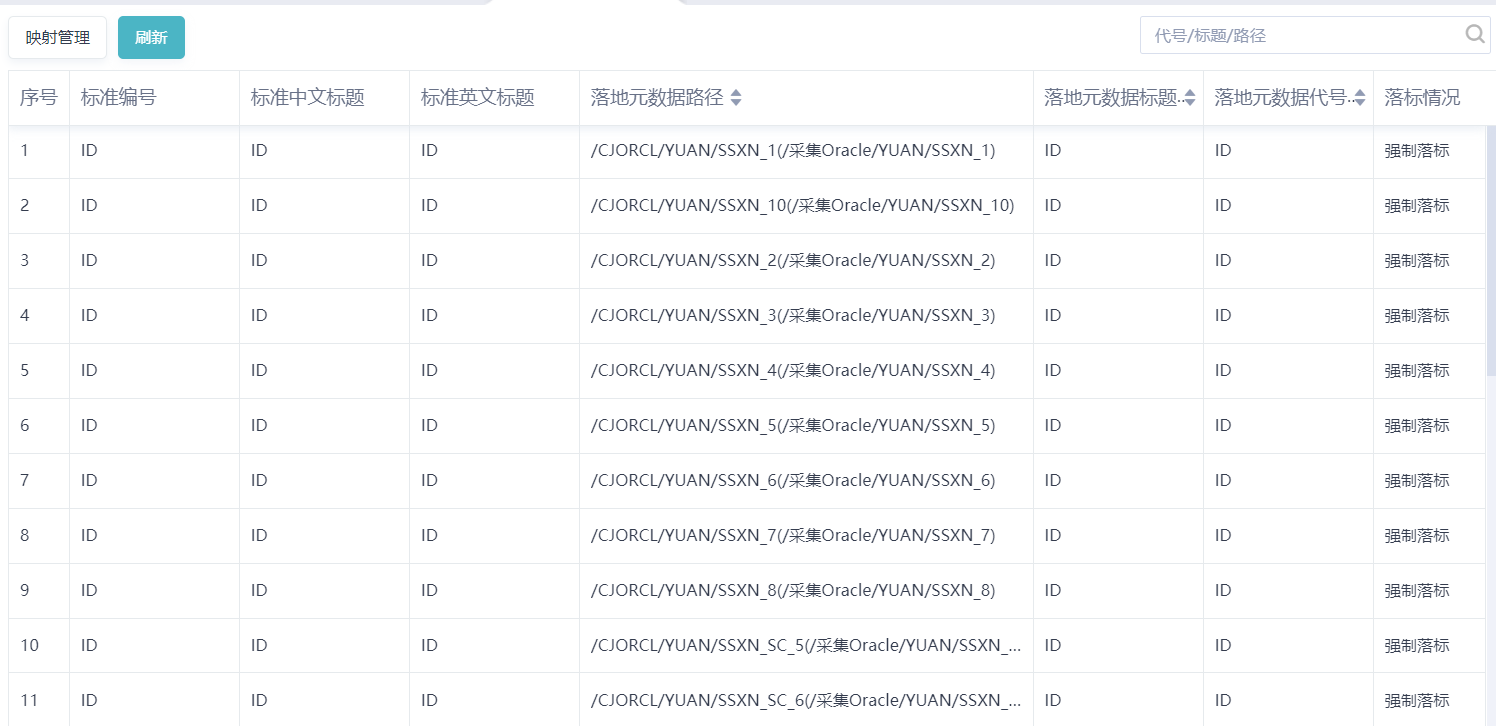This screenshot has width=1496, height=726.
Task: Select the SSXN_2 path in row 3
Action: tap(792, 261)
